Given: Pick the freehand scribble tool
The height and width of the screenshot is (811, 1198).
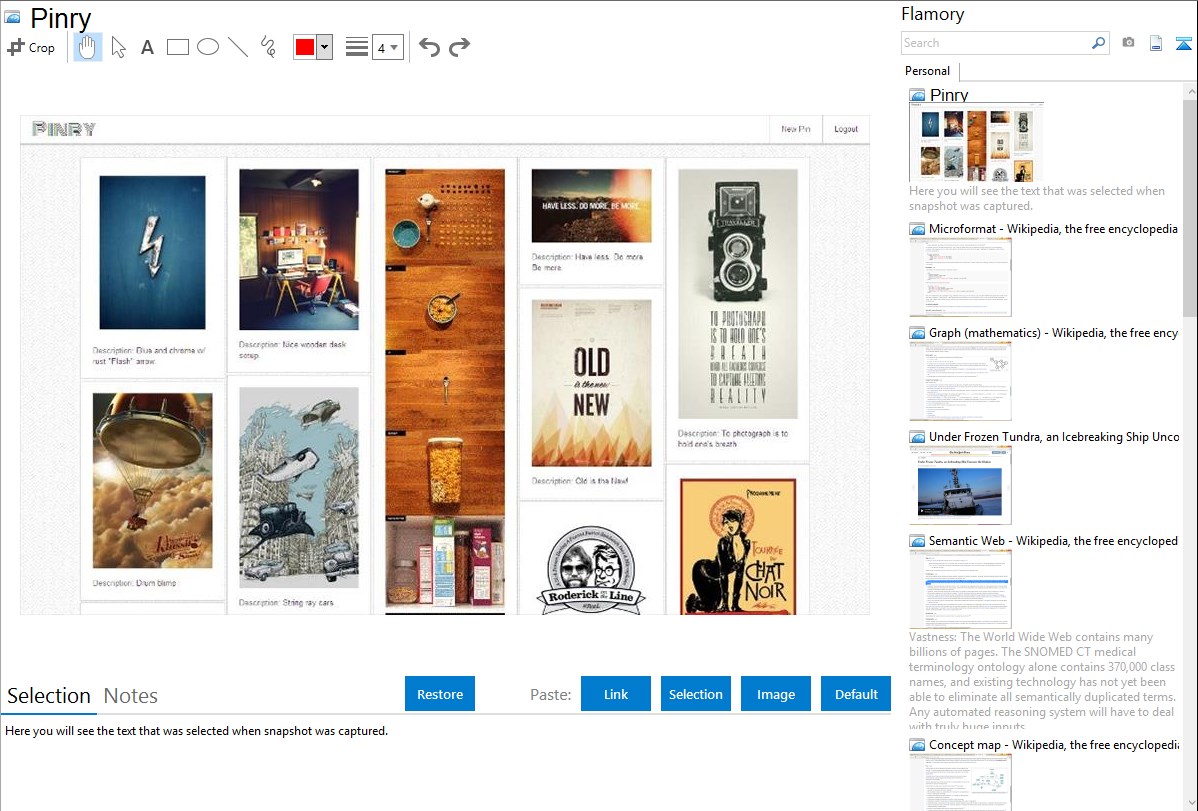Looking at the screenshot, I should point(268,47).
